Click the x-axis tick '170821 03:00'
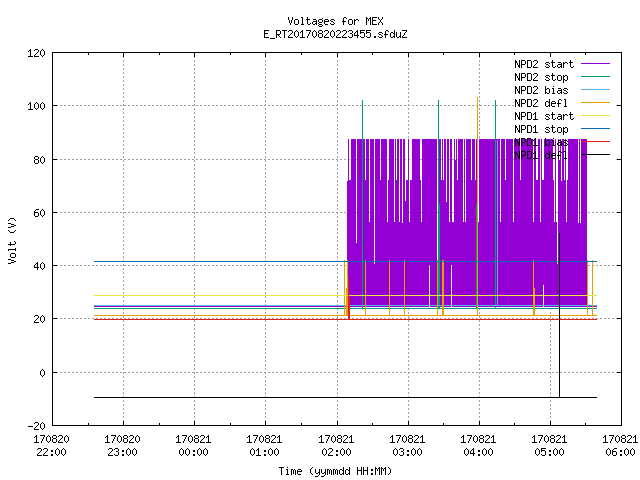The image size is (640, 480). tap(407, 446)
